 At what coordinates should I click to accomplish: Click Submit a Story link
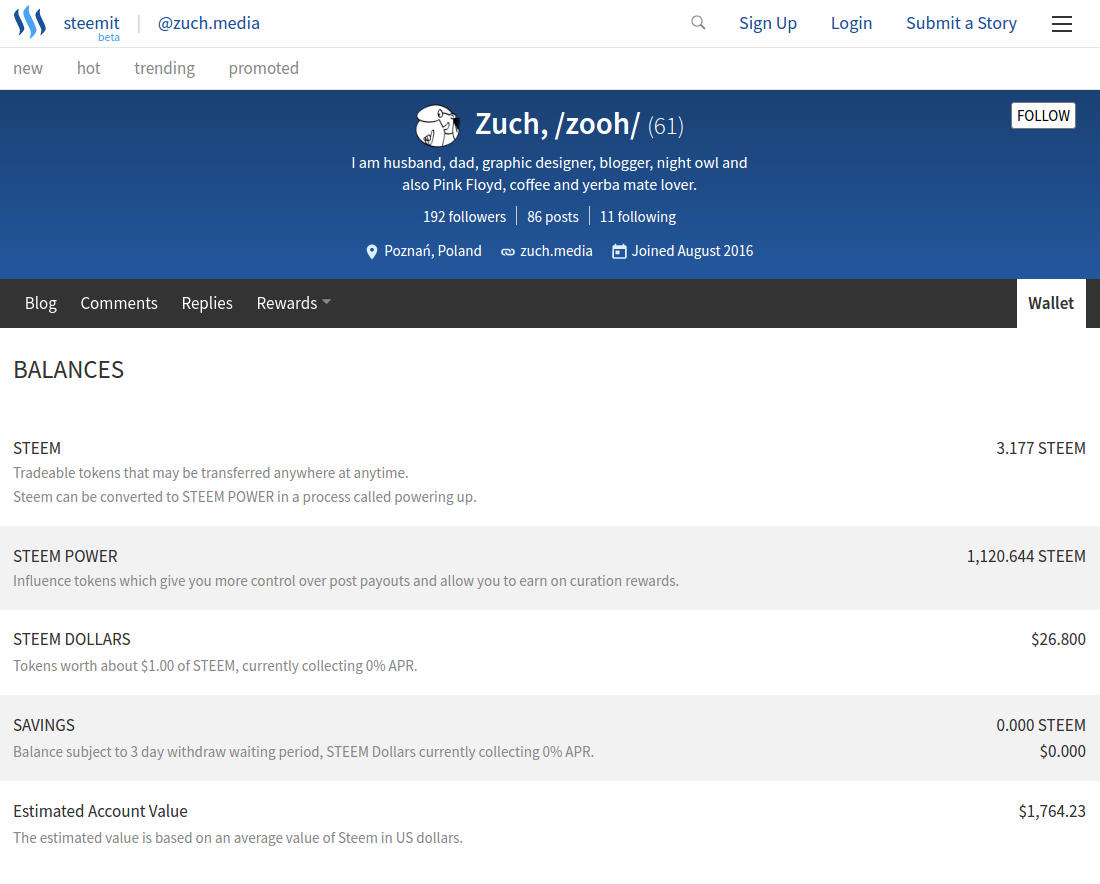(x=961, y=23)
